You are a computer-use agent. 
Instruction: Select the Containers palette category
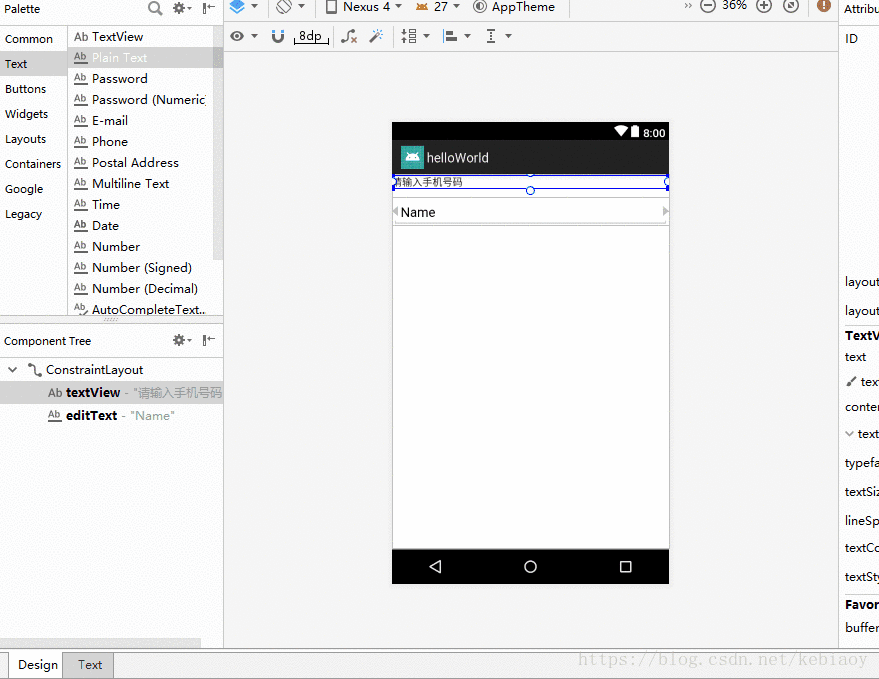[x=33, y=164]
